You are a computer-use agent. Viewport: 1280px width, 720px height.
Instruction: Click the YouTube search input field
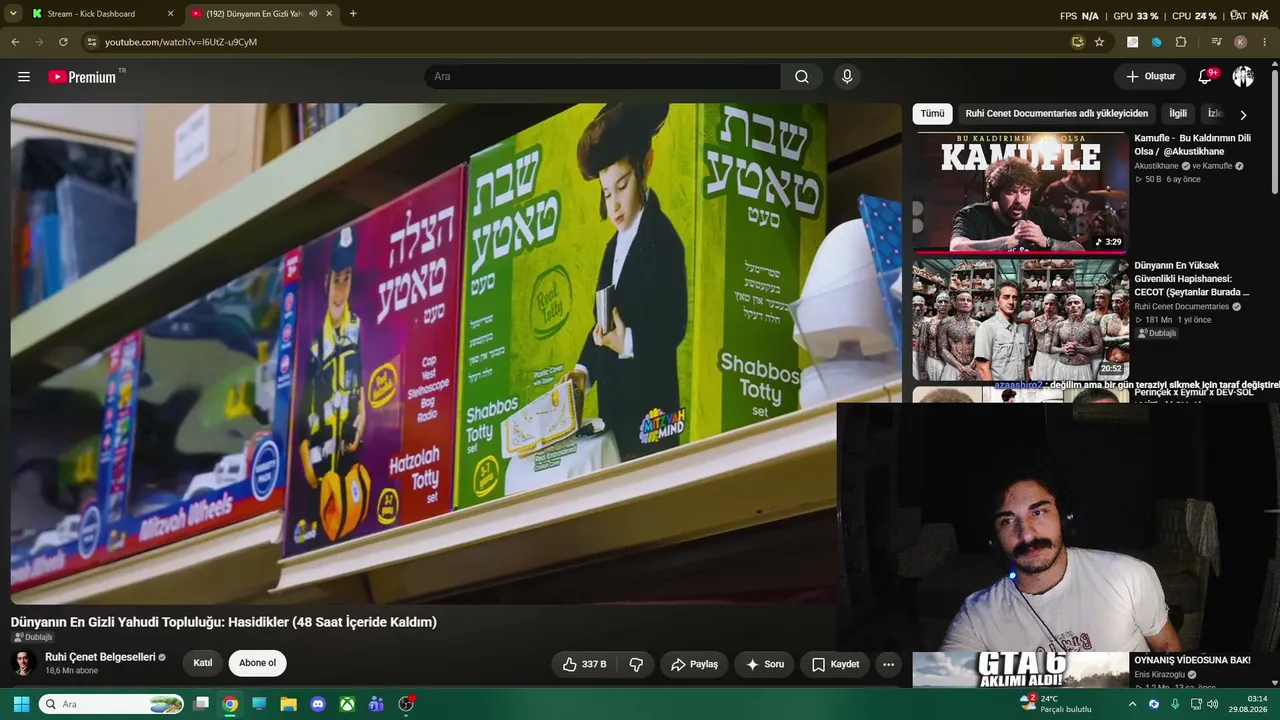[x=603, y=77]
